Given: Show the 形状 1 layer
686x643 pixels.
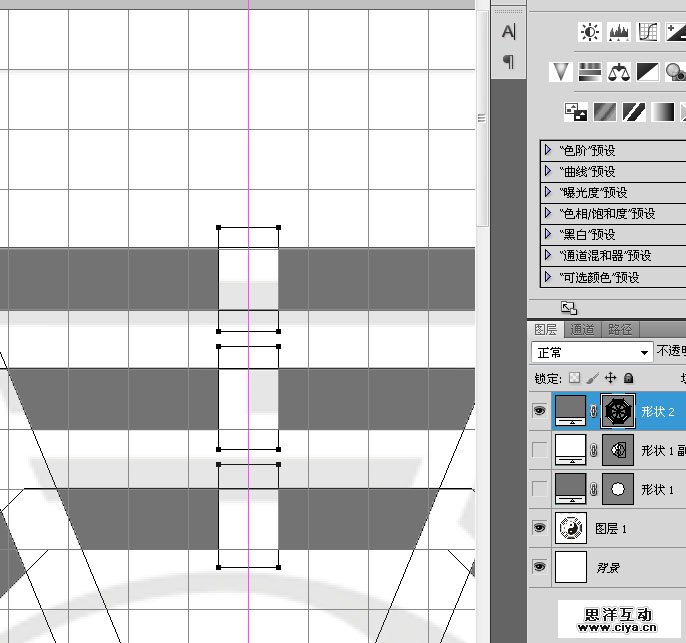Looking at the screenshot, I should [x=539, y=489].
